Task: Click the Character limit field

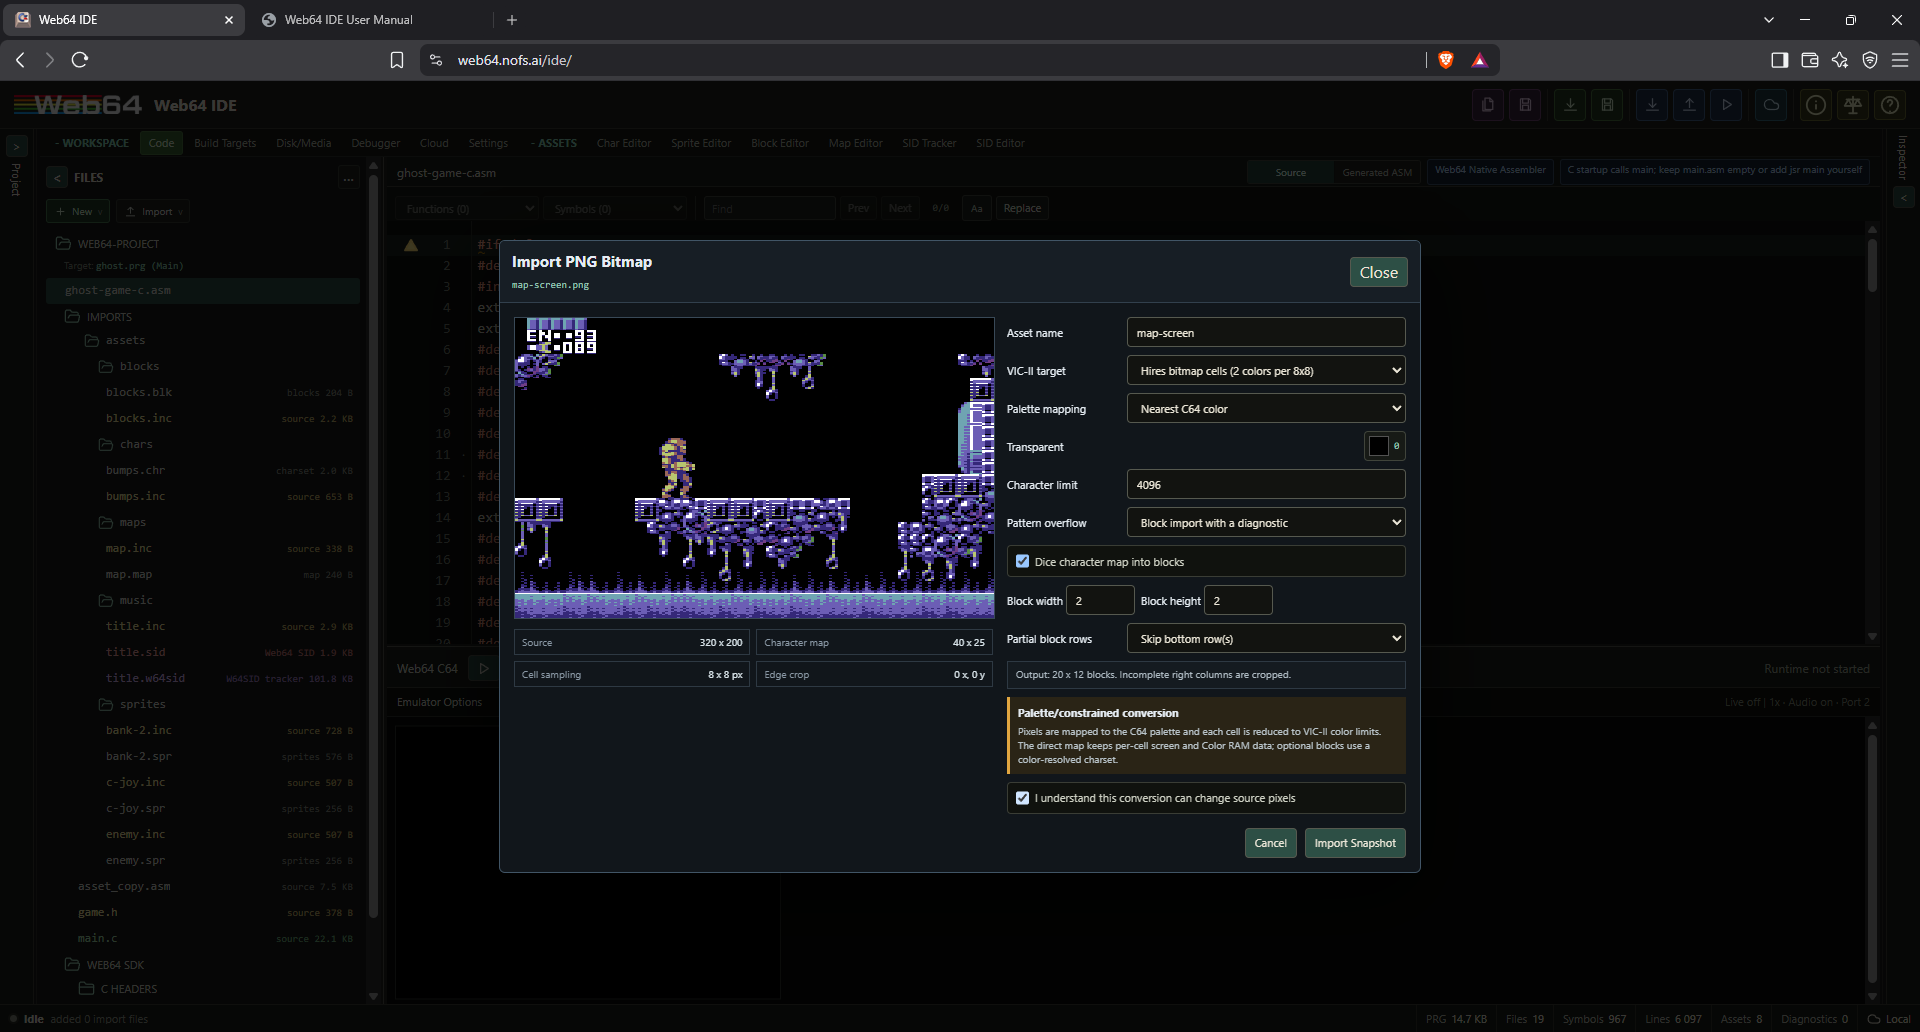Action: (x=1265, y=485)
